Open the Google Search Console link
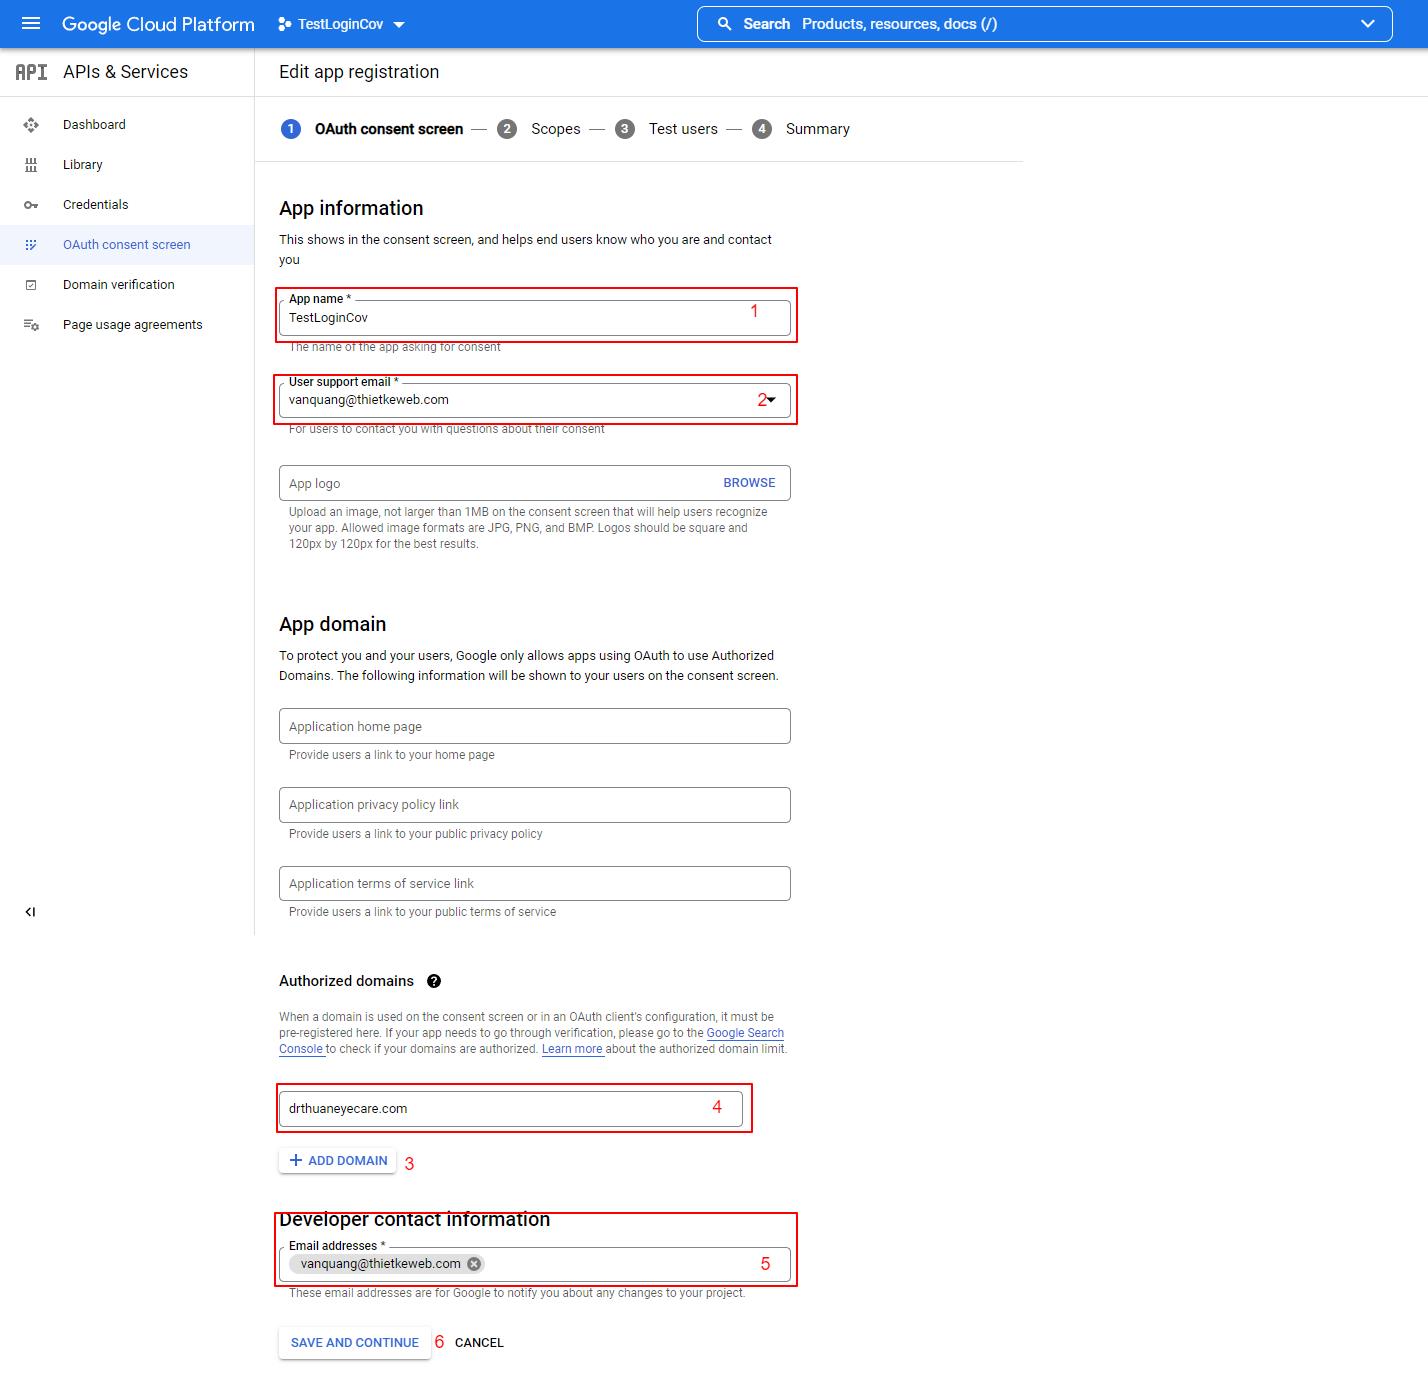This screenshot has height=1378, width=1428. tap(745, 1033)
